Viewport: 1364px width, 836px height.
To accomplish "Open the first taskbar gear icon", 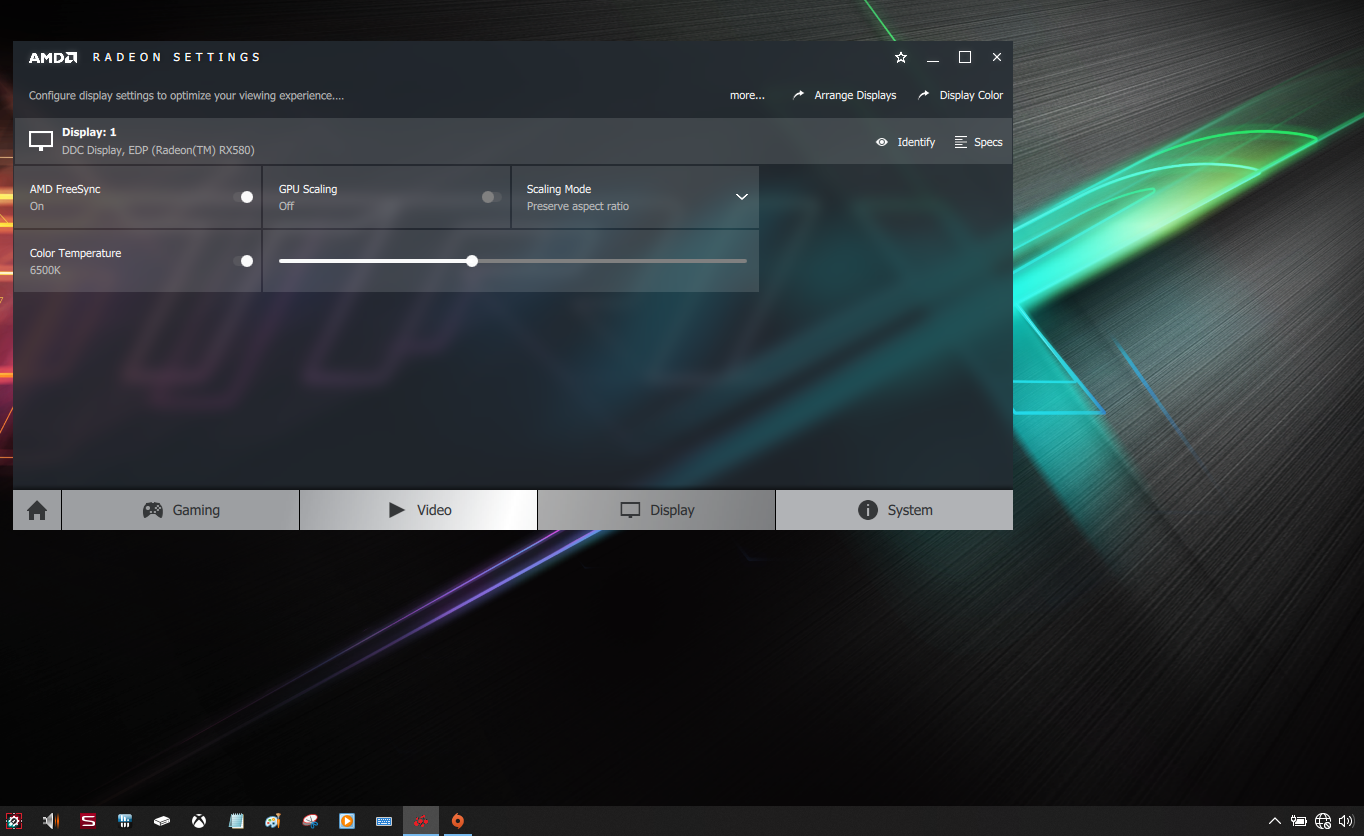I will coord(14,821).
